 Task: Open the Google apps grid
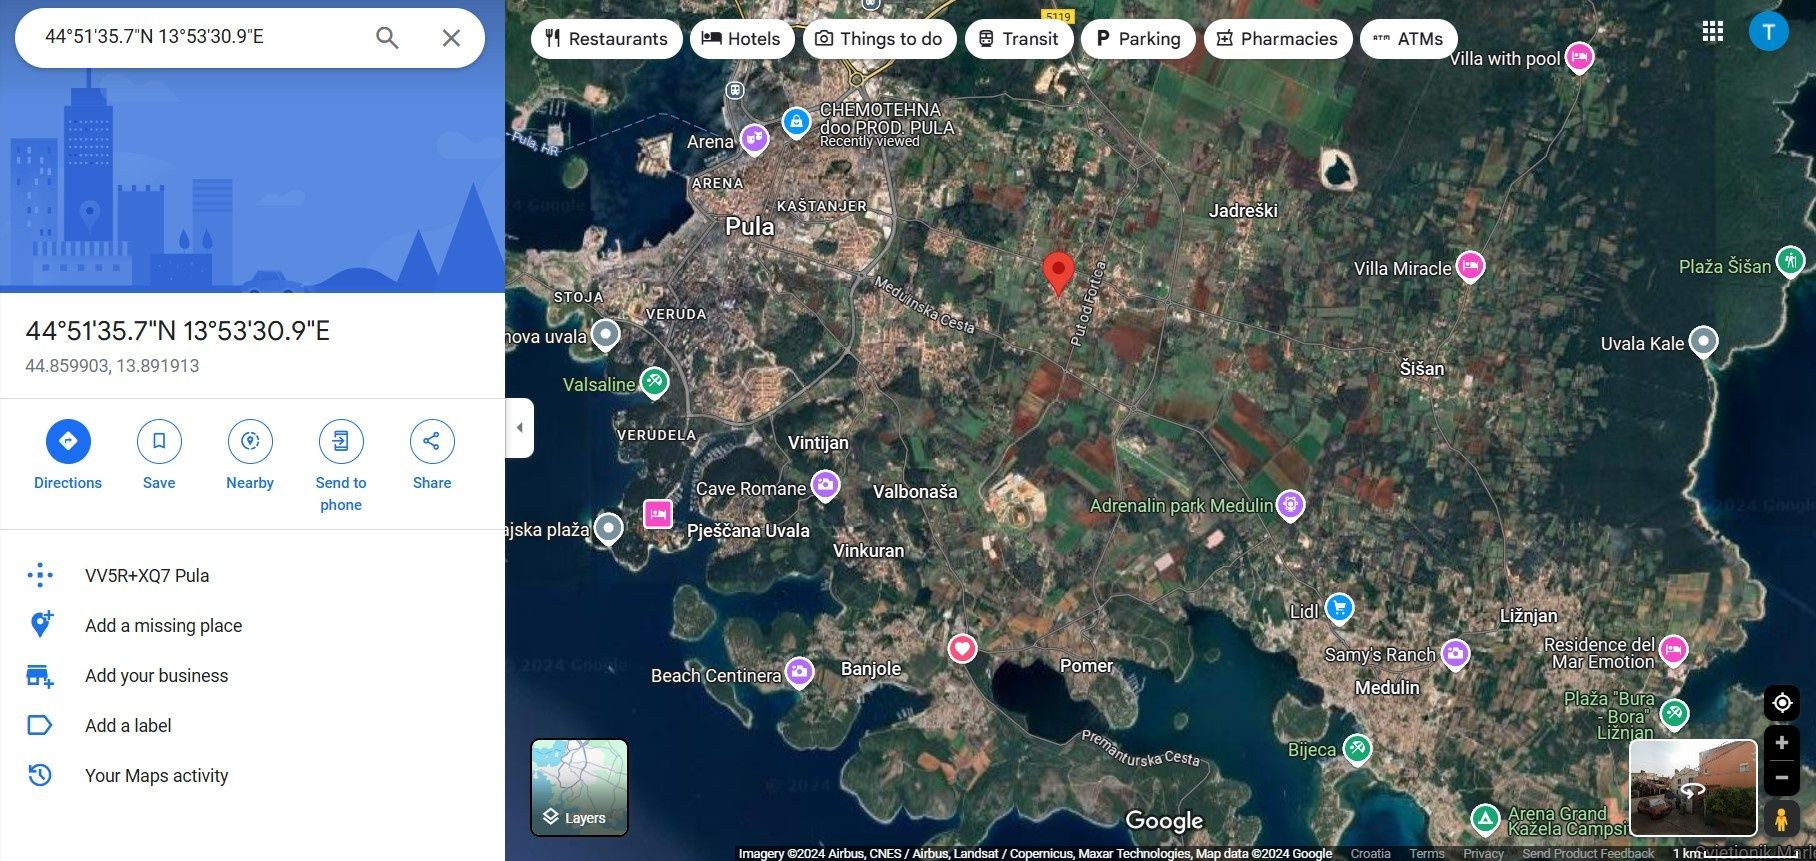click(1713, 32)
